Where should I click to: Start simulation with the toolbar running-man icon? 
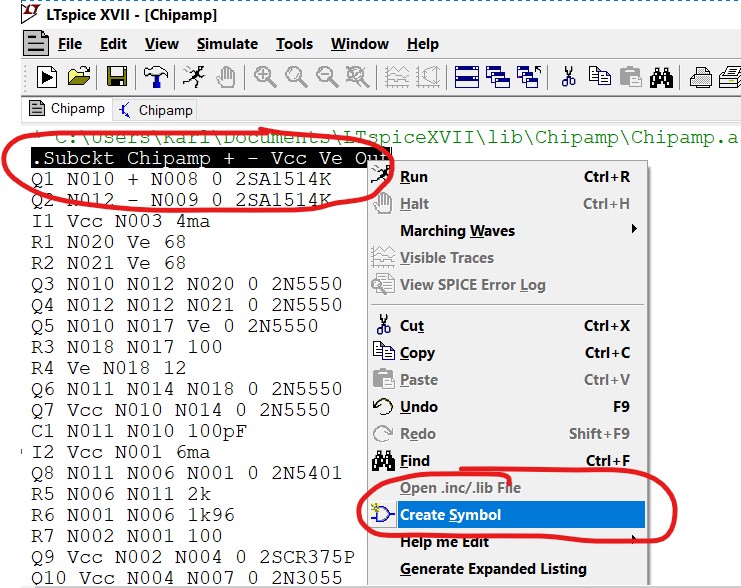tap(194, 77)
